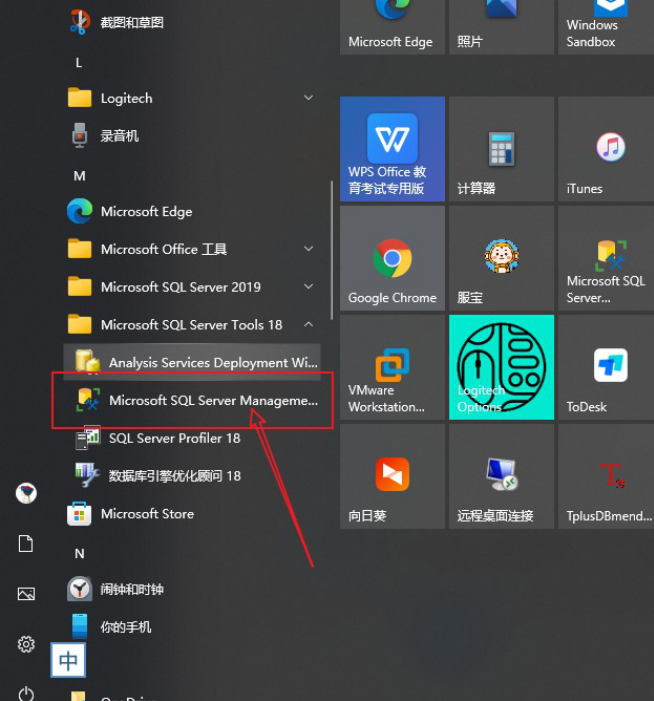This screenshot has width=654, height=701.
Task: Launch Google Chrome tile
Action: coord(392,258)
